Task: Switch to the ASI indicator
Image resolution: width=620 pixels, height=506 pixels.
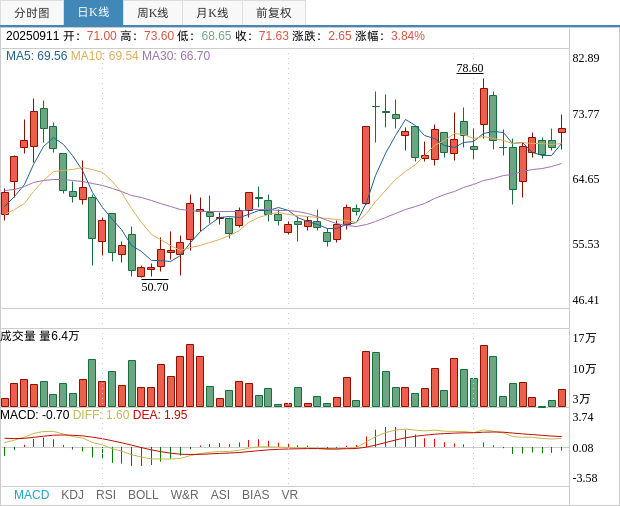Action: [x=220, y=495]
